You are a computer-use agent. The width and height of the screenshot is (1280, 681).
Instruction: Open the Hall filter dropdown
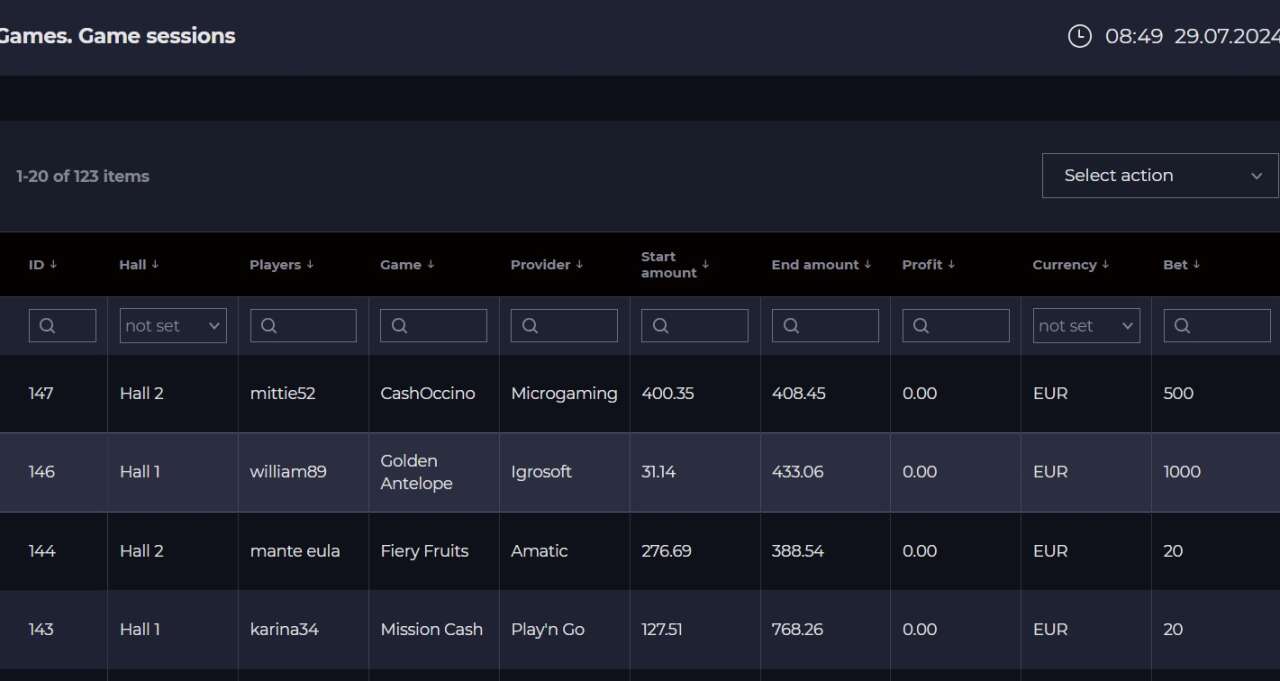[173, 326]
